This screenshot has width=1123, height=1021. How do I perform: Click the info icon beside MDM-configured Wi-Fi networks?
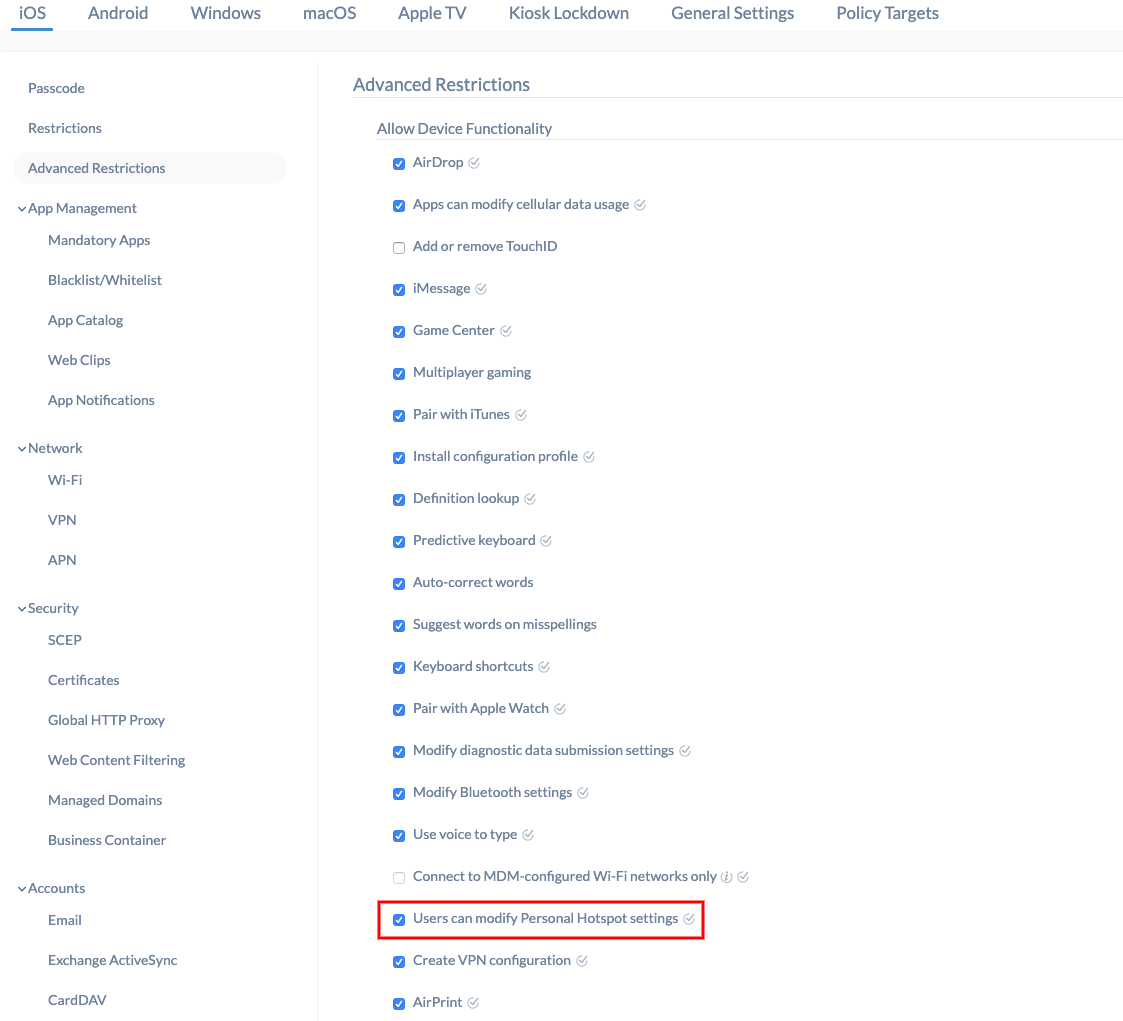[726, 877]
